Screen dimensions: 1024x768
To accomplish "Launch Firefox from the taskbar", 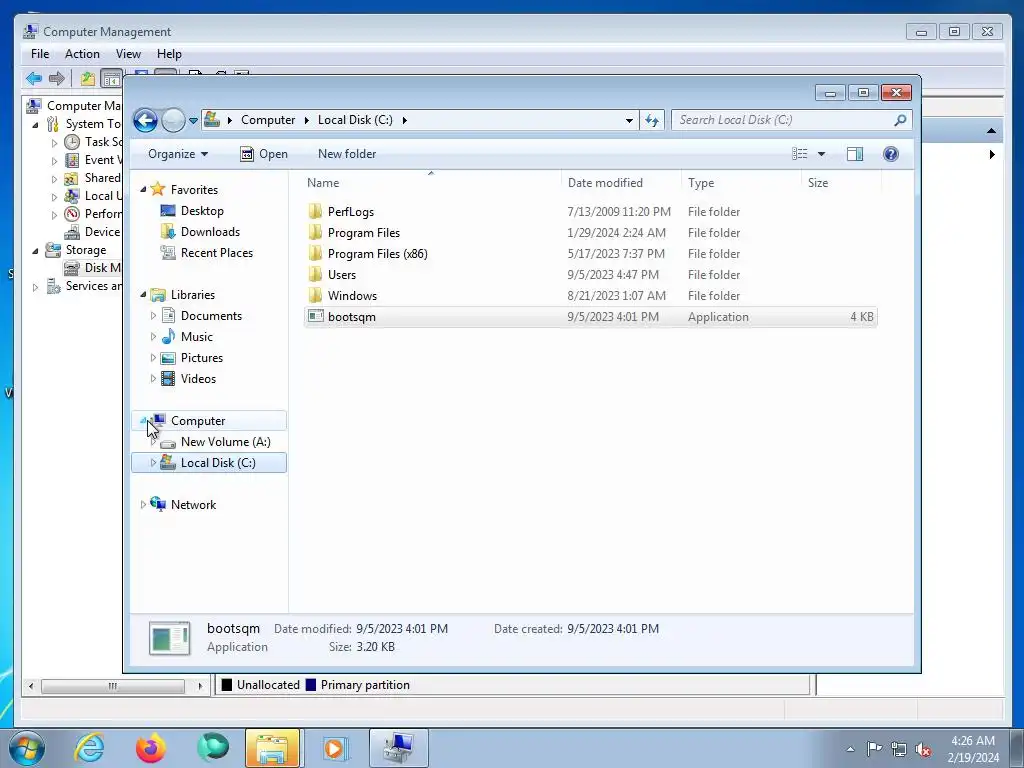I will 151,748.
